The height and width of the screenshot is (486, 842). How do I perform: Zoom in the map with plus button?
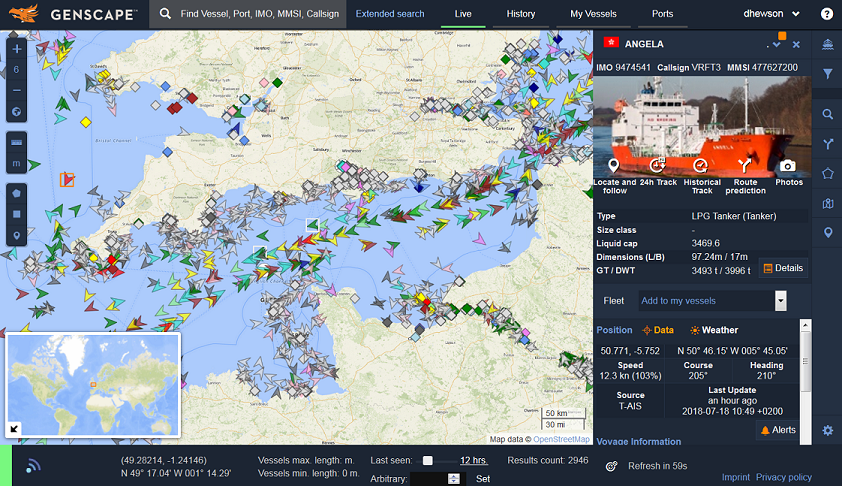tap(17, 49)
